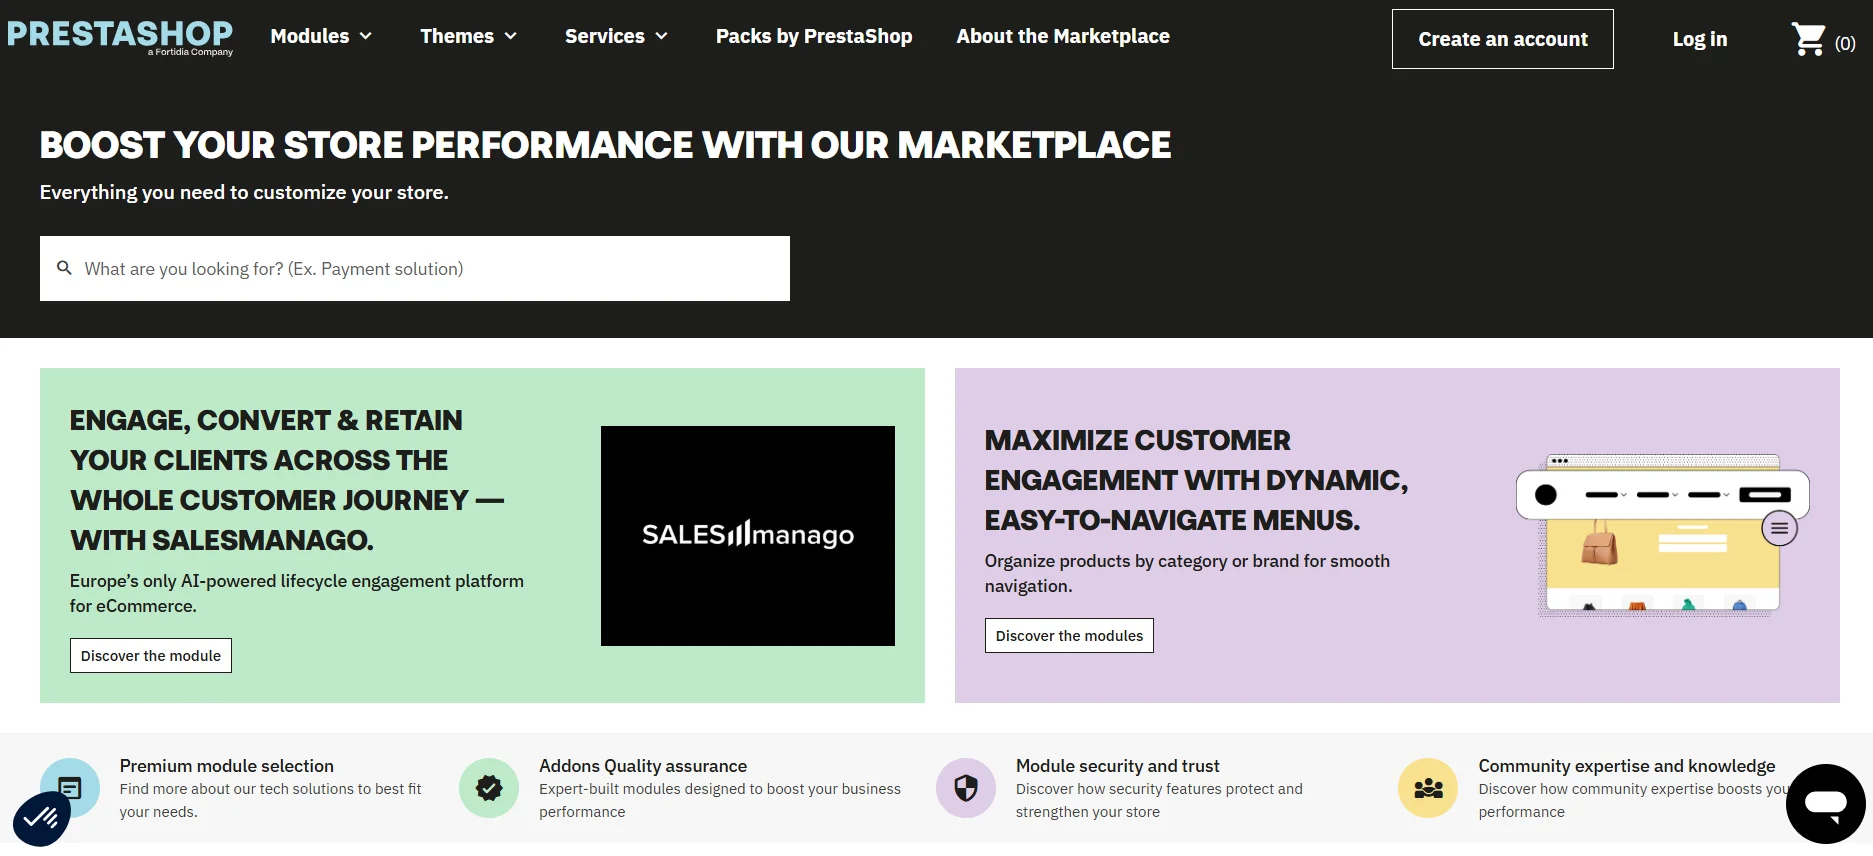Click the Community expertise people icon
1873x856 pixels.
[1427, 788]
